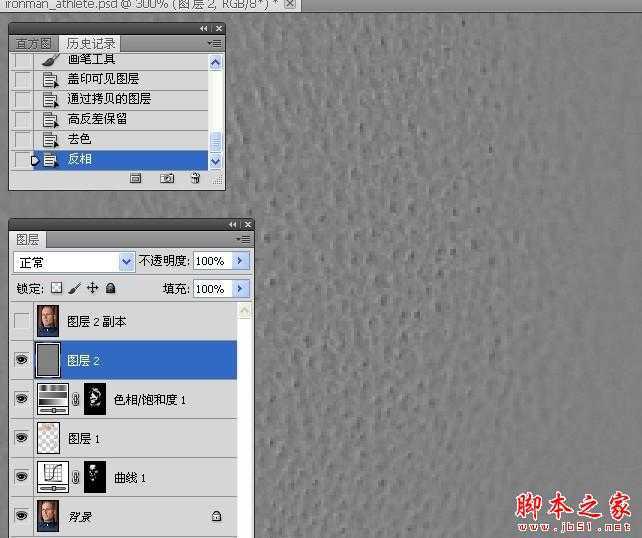Open the 不透明度 slider arrow
Viewport: 642px width, 538px height.
[x=240, y=261]
